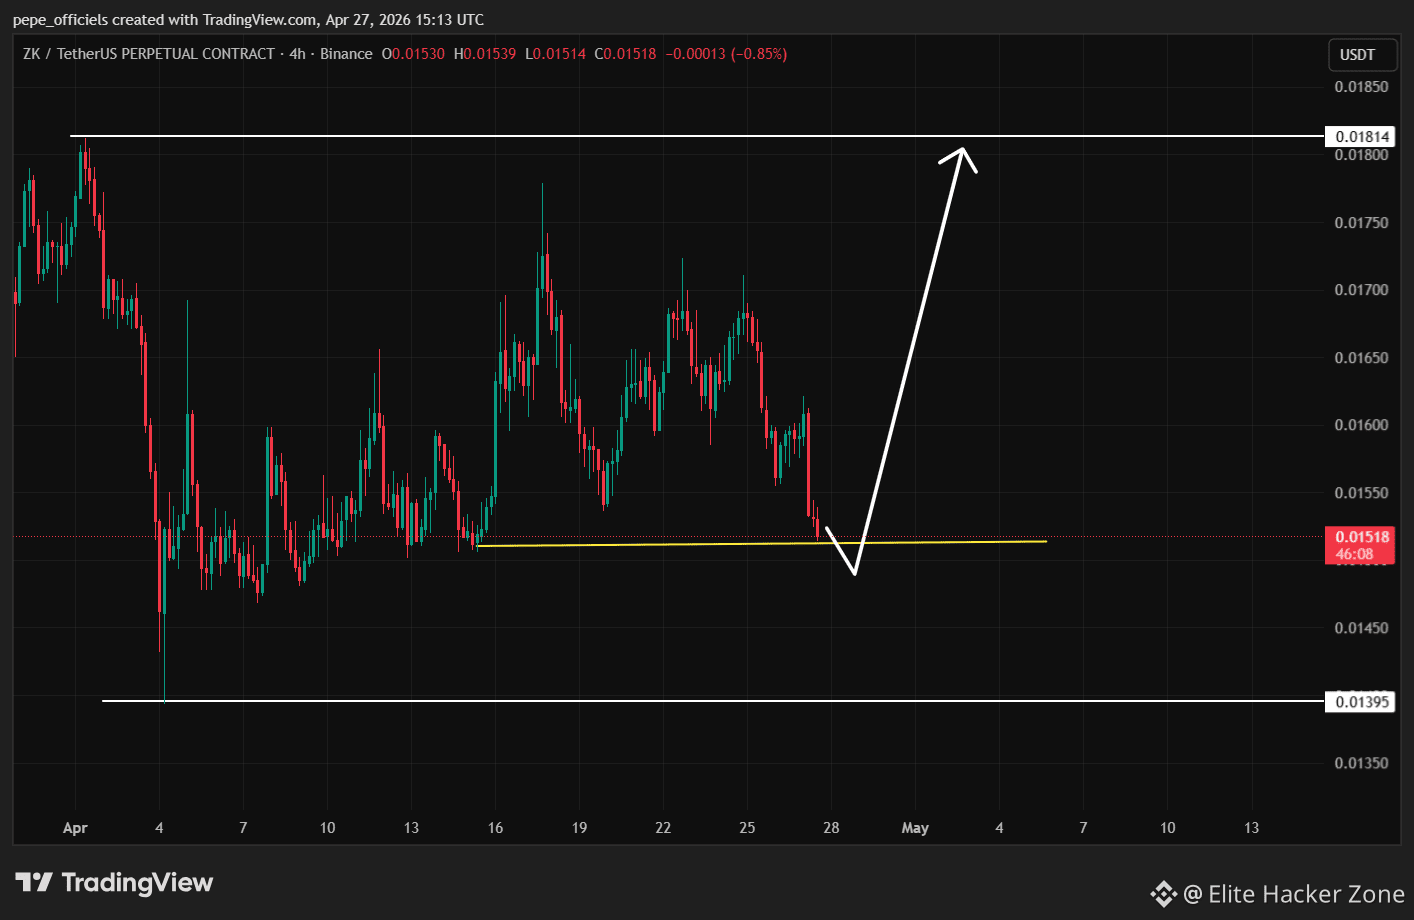The image size is (1414, 920).
Task: Select the open value O0.01530
Action: pyautogui.click(x=413, y=54)
